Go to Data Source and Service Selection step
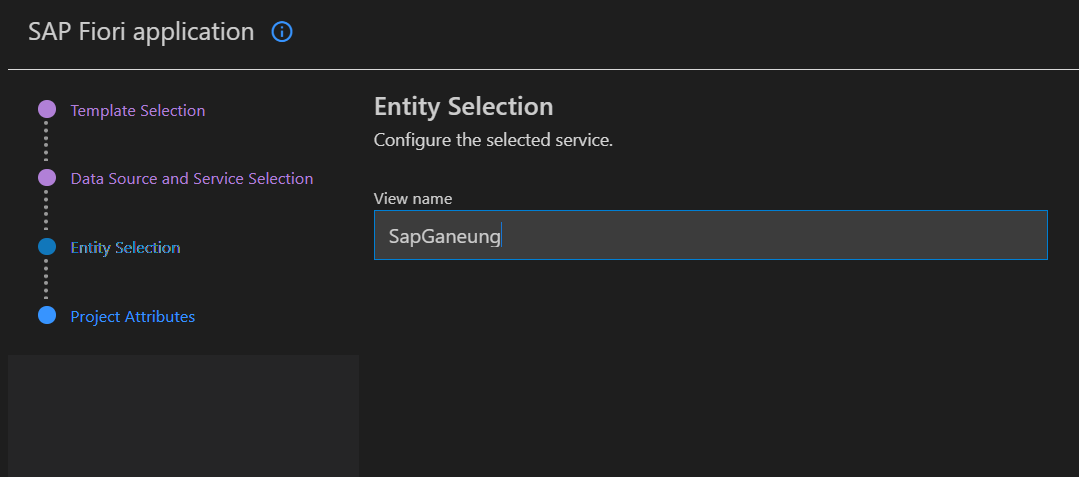 pyautogui.click(x=192, y=178)
